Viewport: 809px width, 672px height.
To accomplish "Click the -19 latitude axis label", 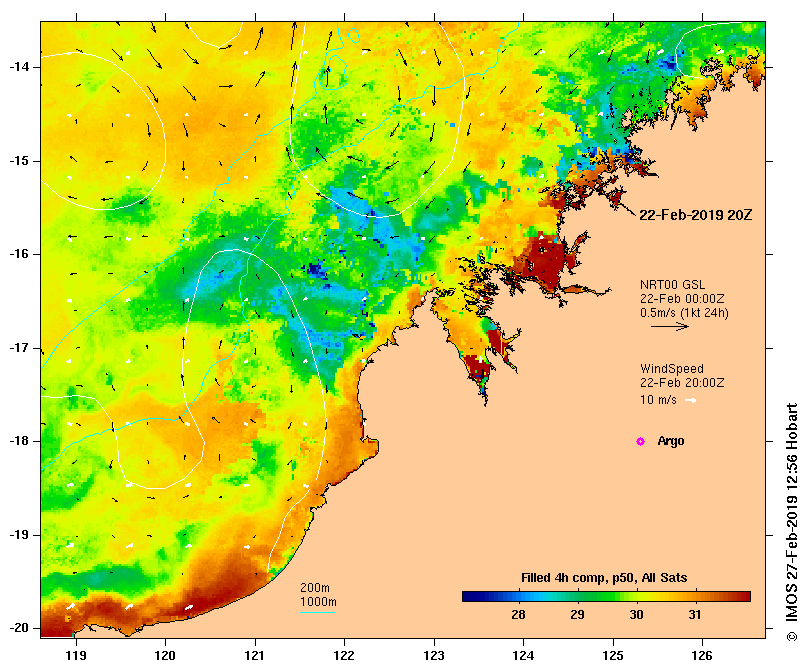I will [x=19, y=535].
